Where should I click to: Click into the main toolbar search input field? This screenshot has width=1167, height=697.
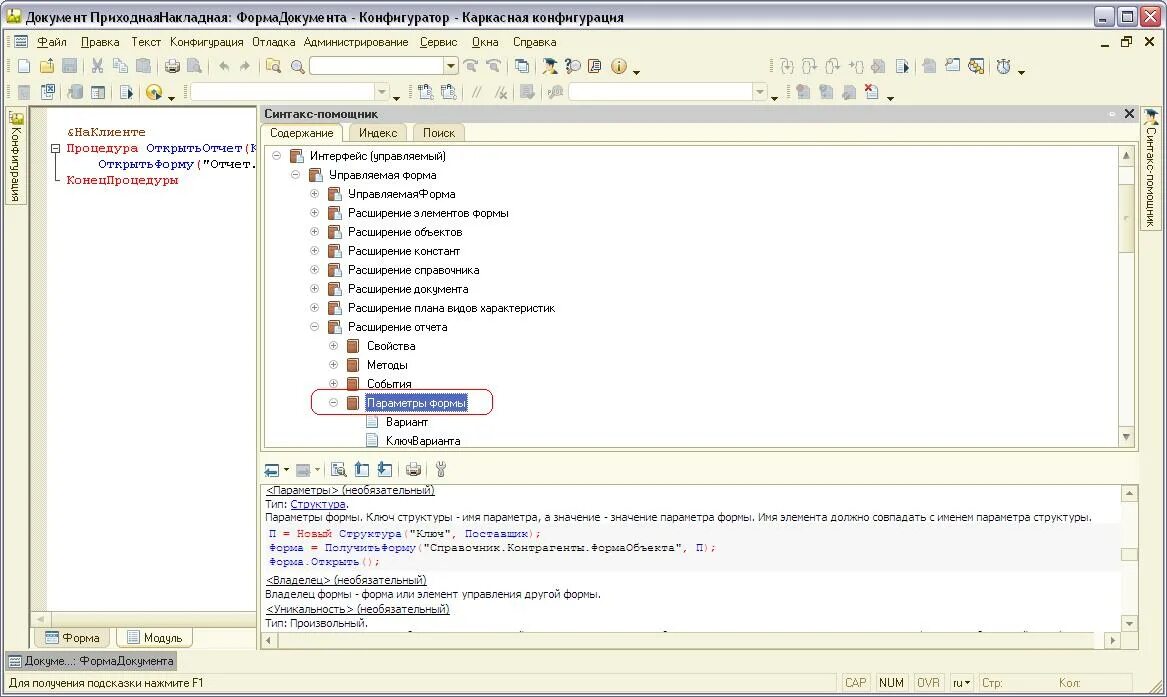[377, 66]
